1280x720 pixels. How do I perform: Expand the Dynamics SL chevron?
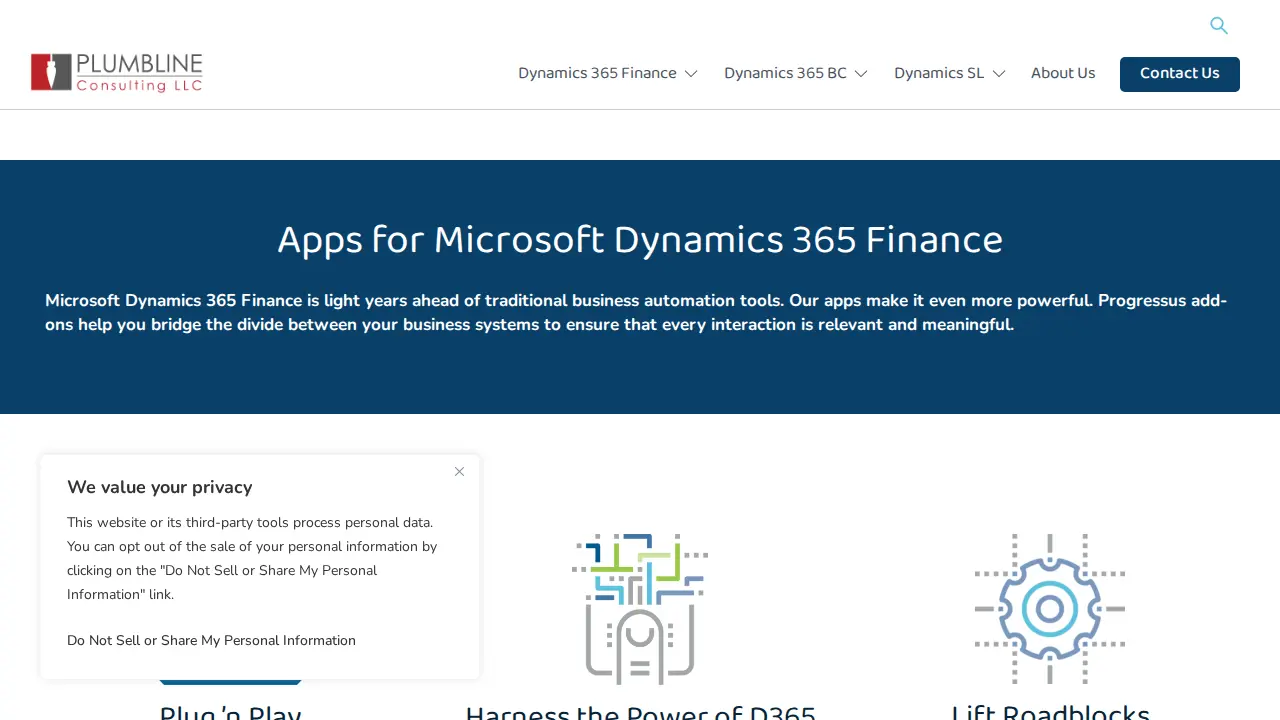point(998,74)
